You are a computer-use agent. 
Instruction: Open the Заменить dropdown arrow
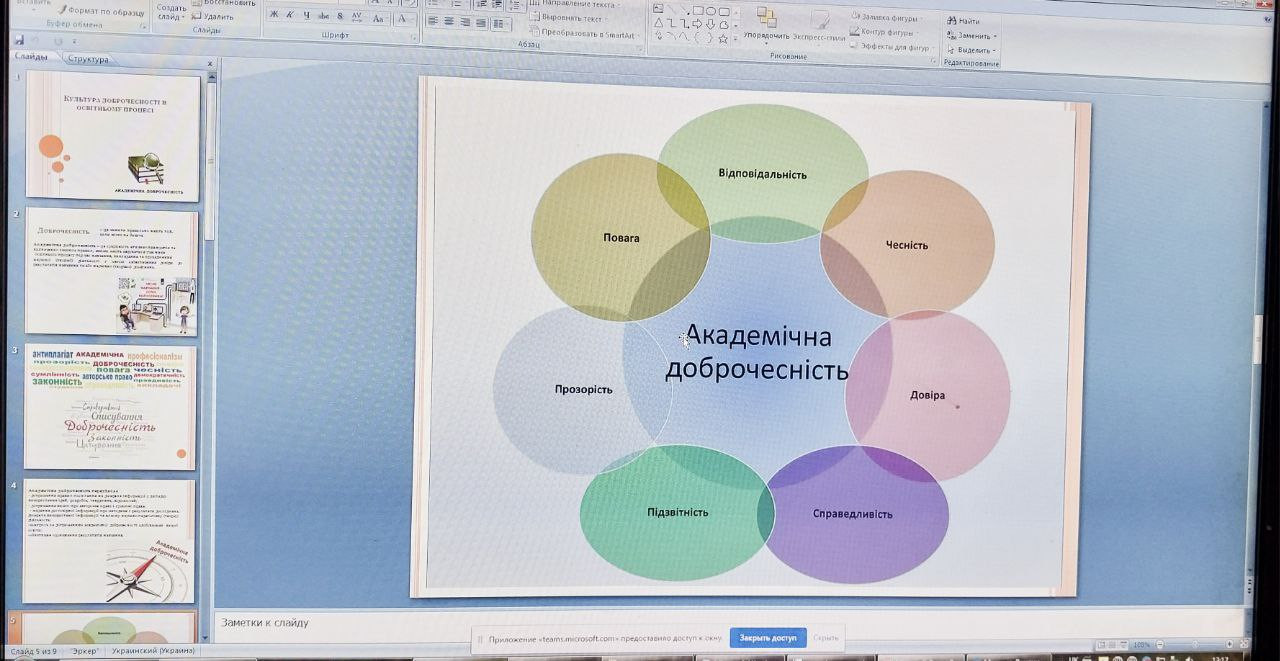click(996, 36)
